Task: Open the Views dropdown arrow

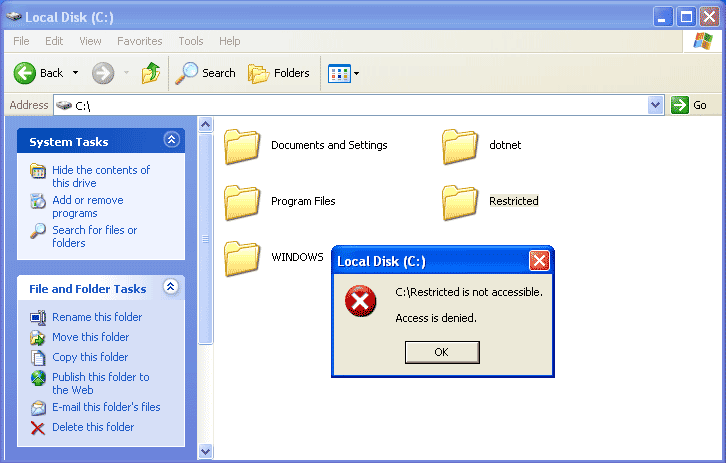Action: [357, 74]
